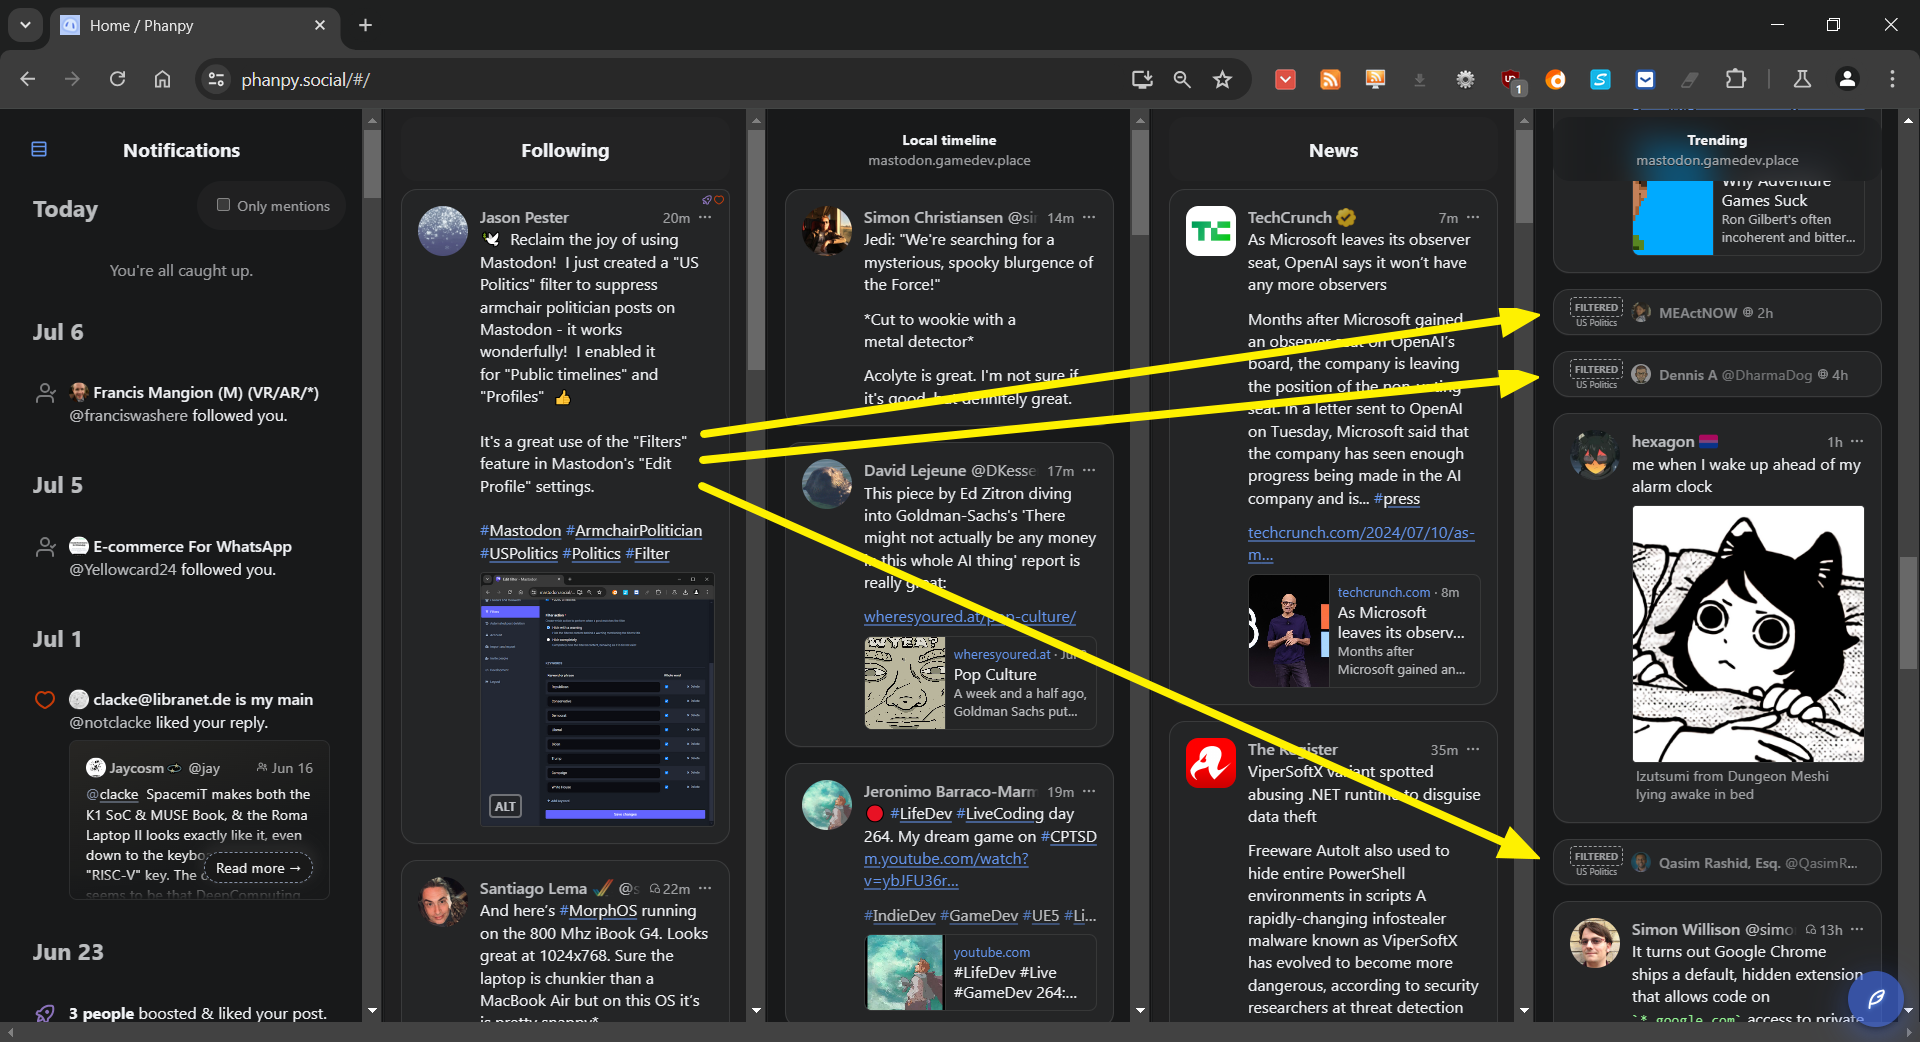Open the youtube.com #LifeDev preview card
This screenshot has height=1042, width=1920.
(x=980, y=972)
